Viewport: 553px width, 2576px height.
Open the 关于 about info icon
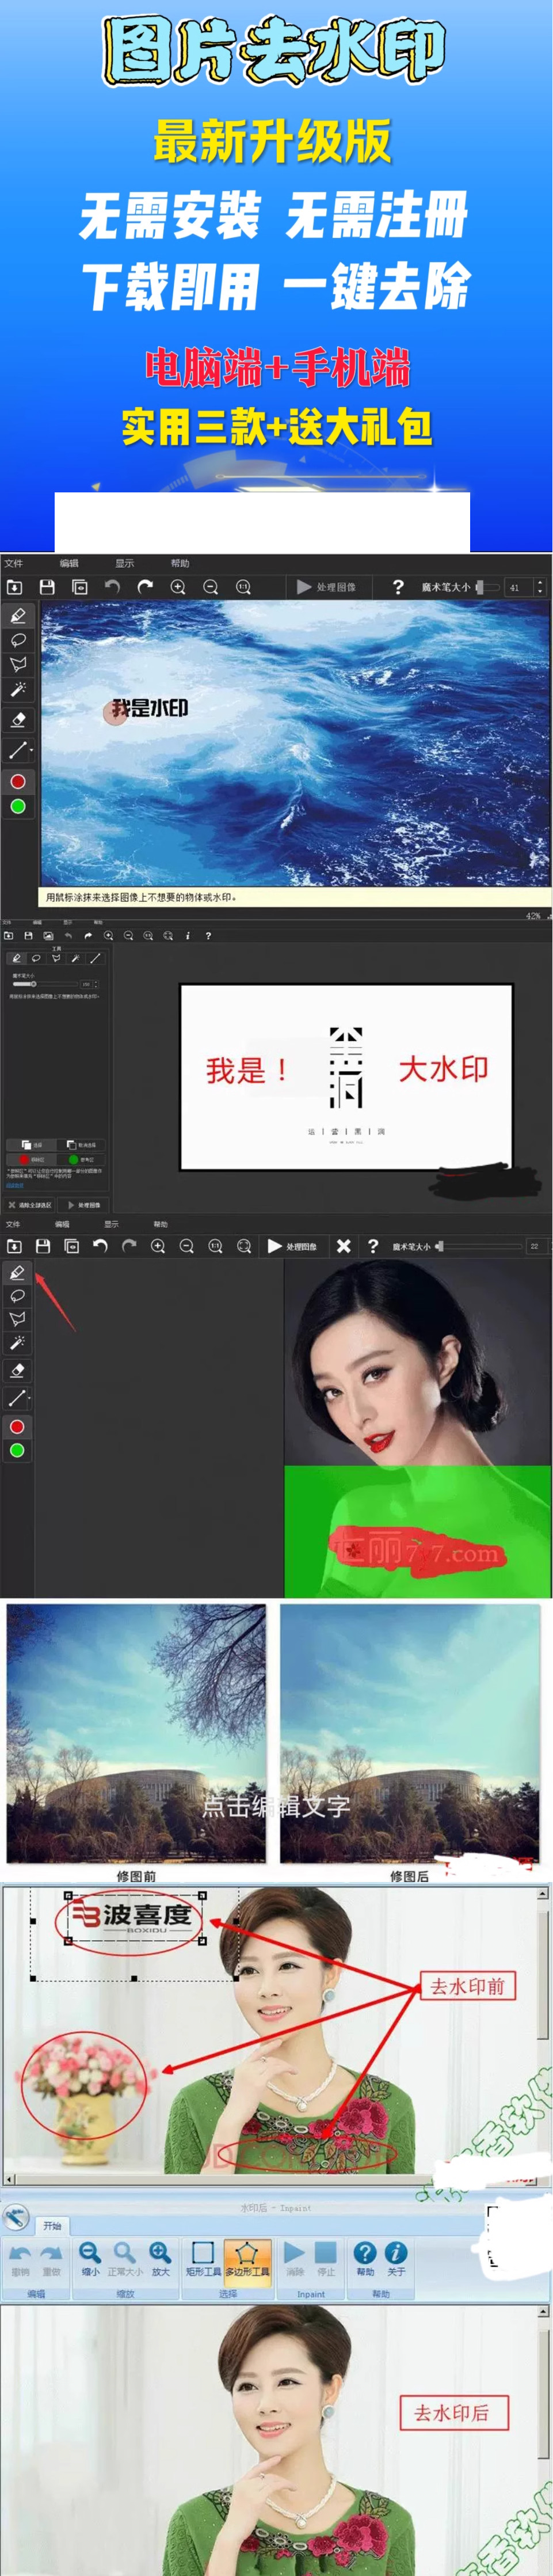click(396, 2256)
